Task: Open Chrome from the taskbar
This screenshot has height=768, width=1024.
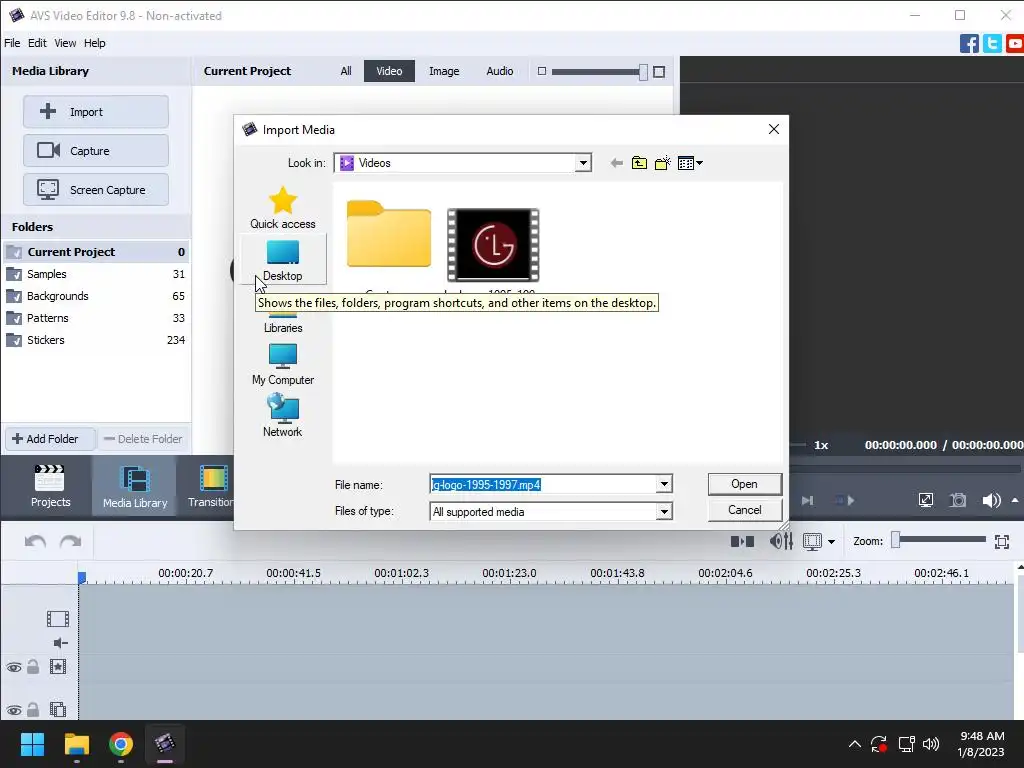Action: (x=121, y=744)
